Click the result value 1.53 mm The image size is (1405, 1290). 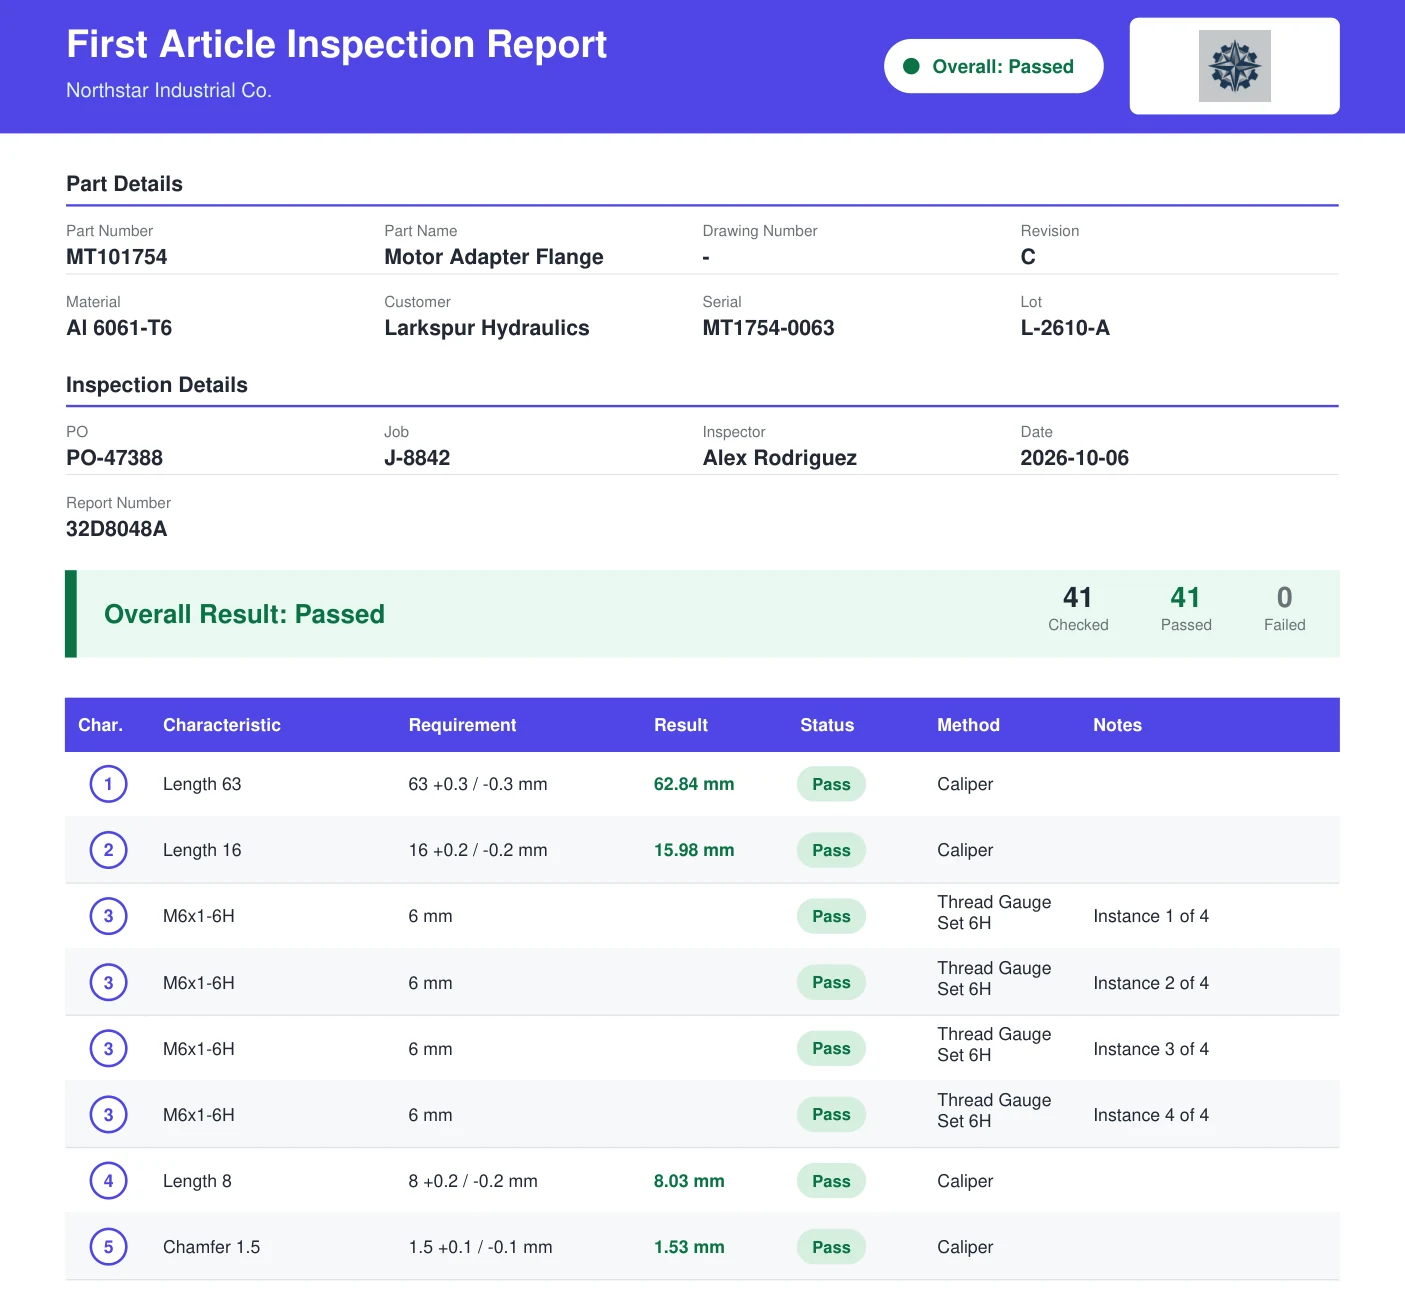pyautogui.click(x=689, y=1247)
